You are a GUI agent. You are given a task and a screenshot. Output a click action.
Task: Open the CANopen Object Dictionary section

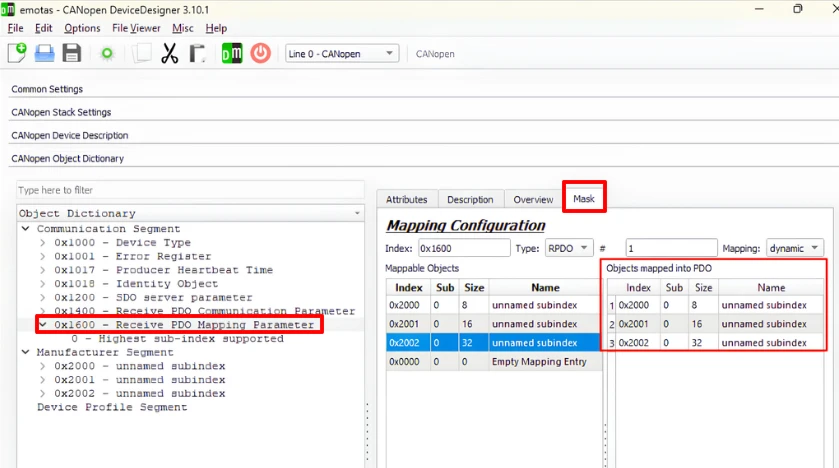[67, 158]
